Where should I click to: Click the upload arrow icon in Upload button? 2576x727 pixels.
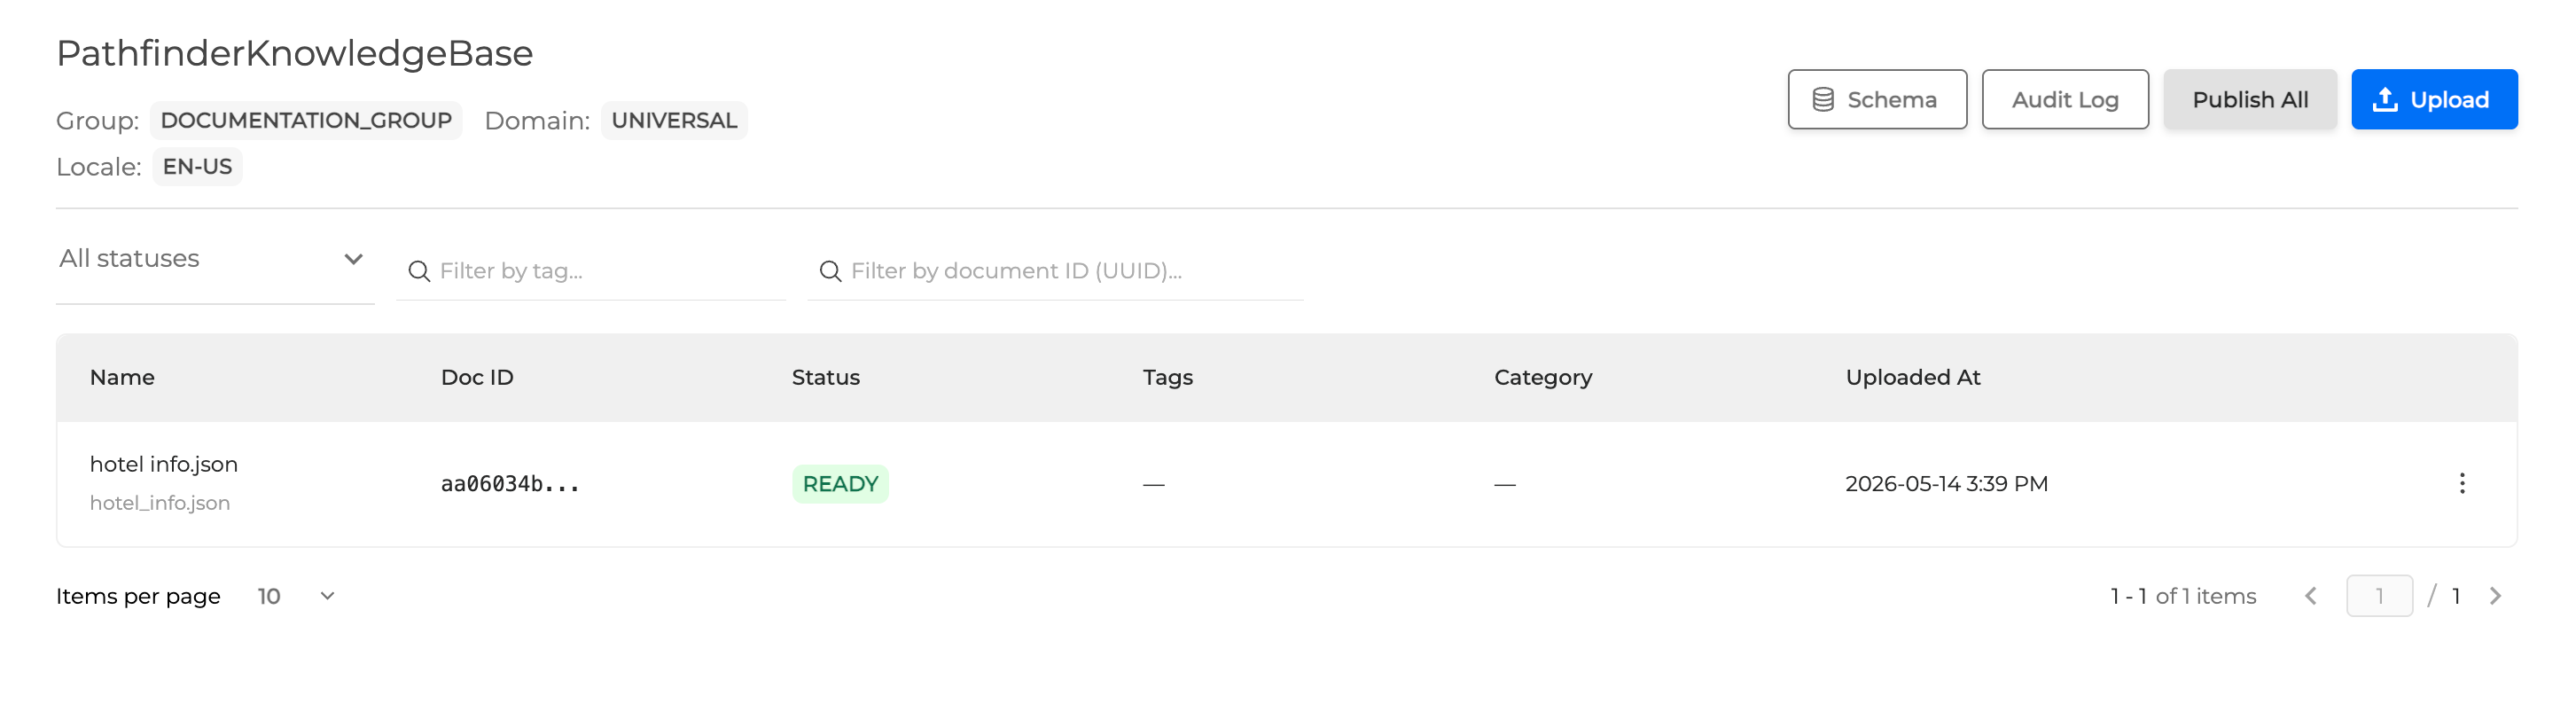pyautogui.click(x=2384, y=99)
